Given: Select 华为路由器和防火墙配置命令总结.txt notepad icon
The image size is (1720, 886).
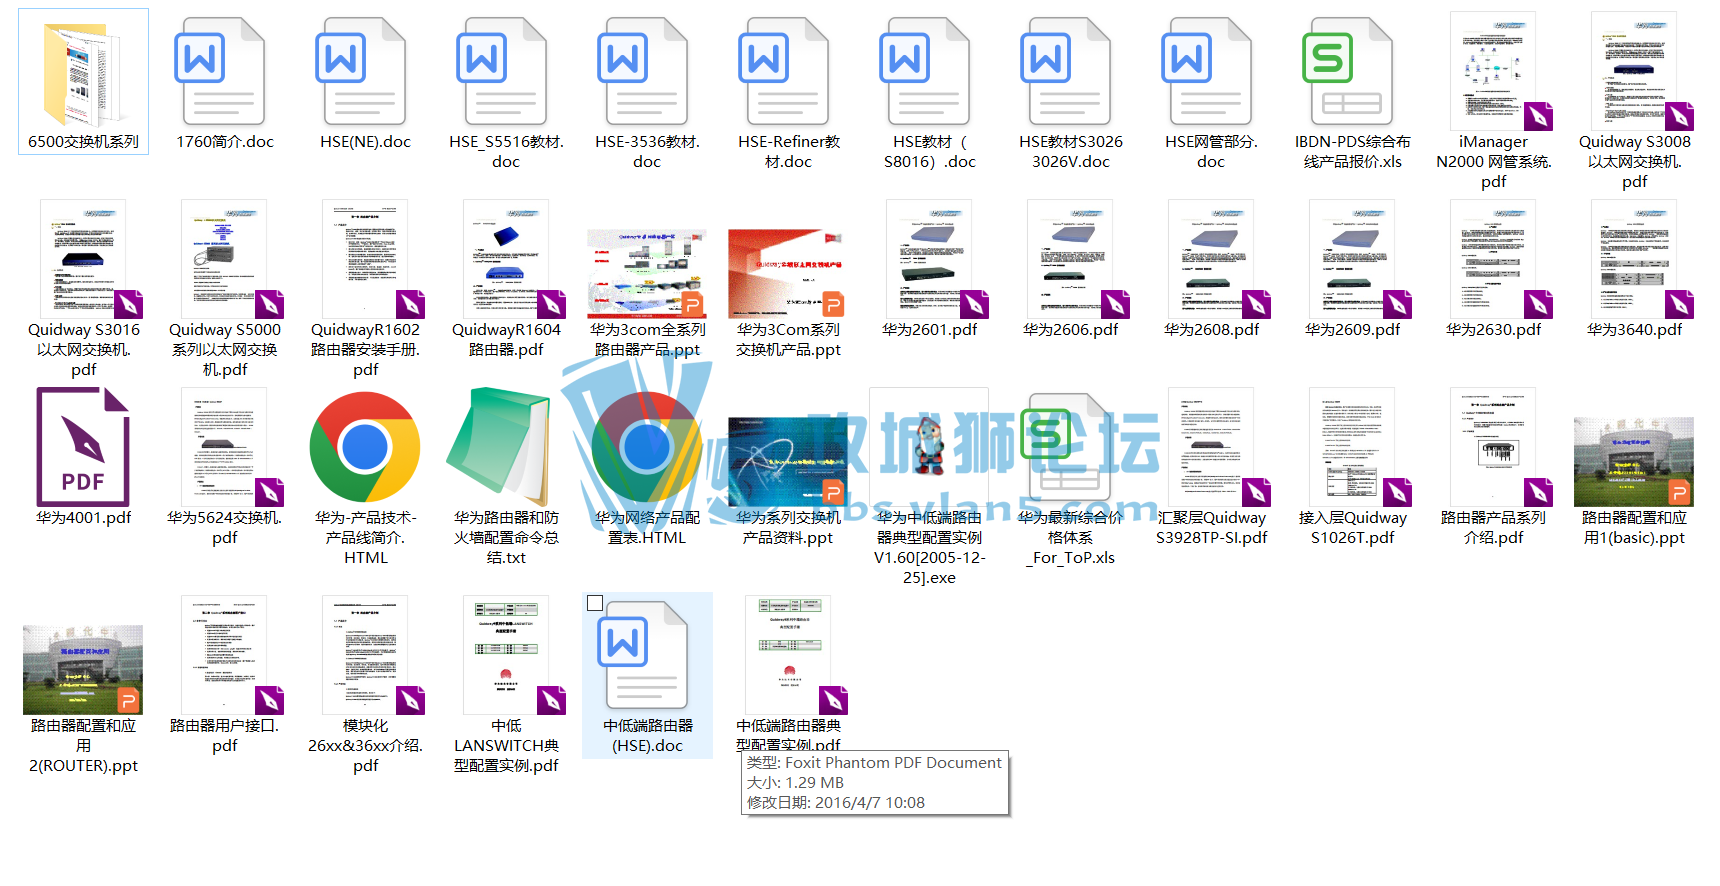Looking at the screenshot, I should [x=500, y=447].
